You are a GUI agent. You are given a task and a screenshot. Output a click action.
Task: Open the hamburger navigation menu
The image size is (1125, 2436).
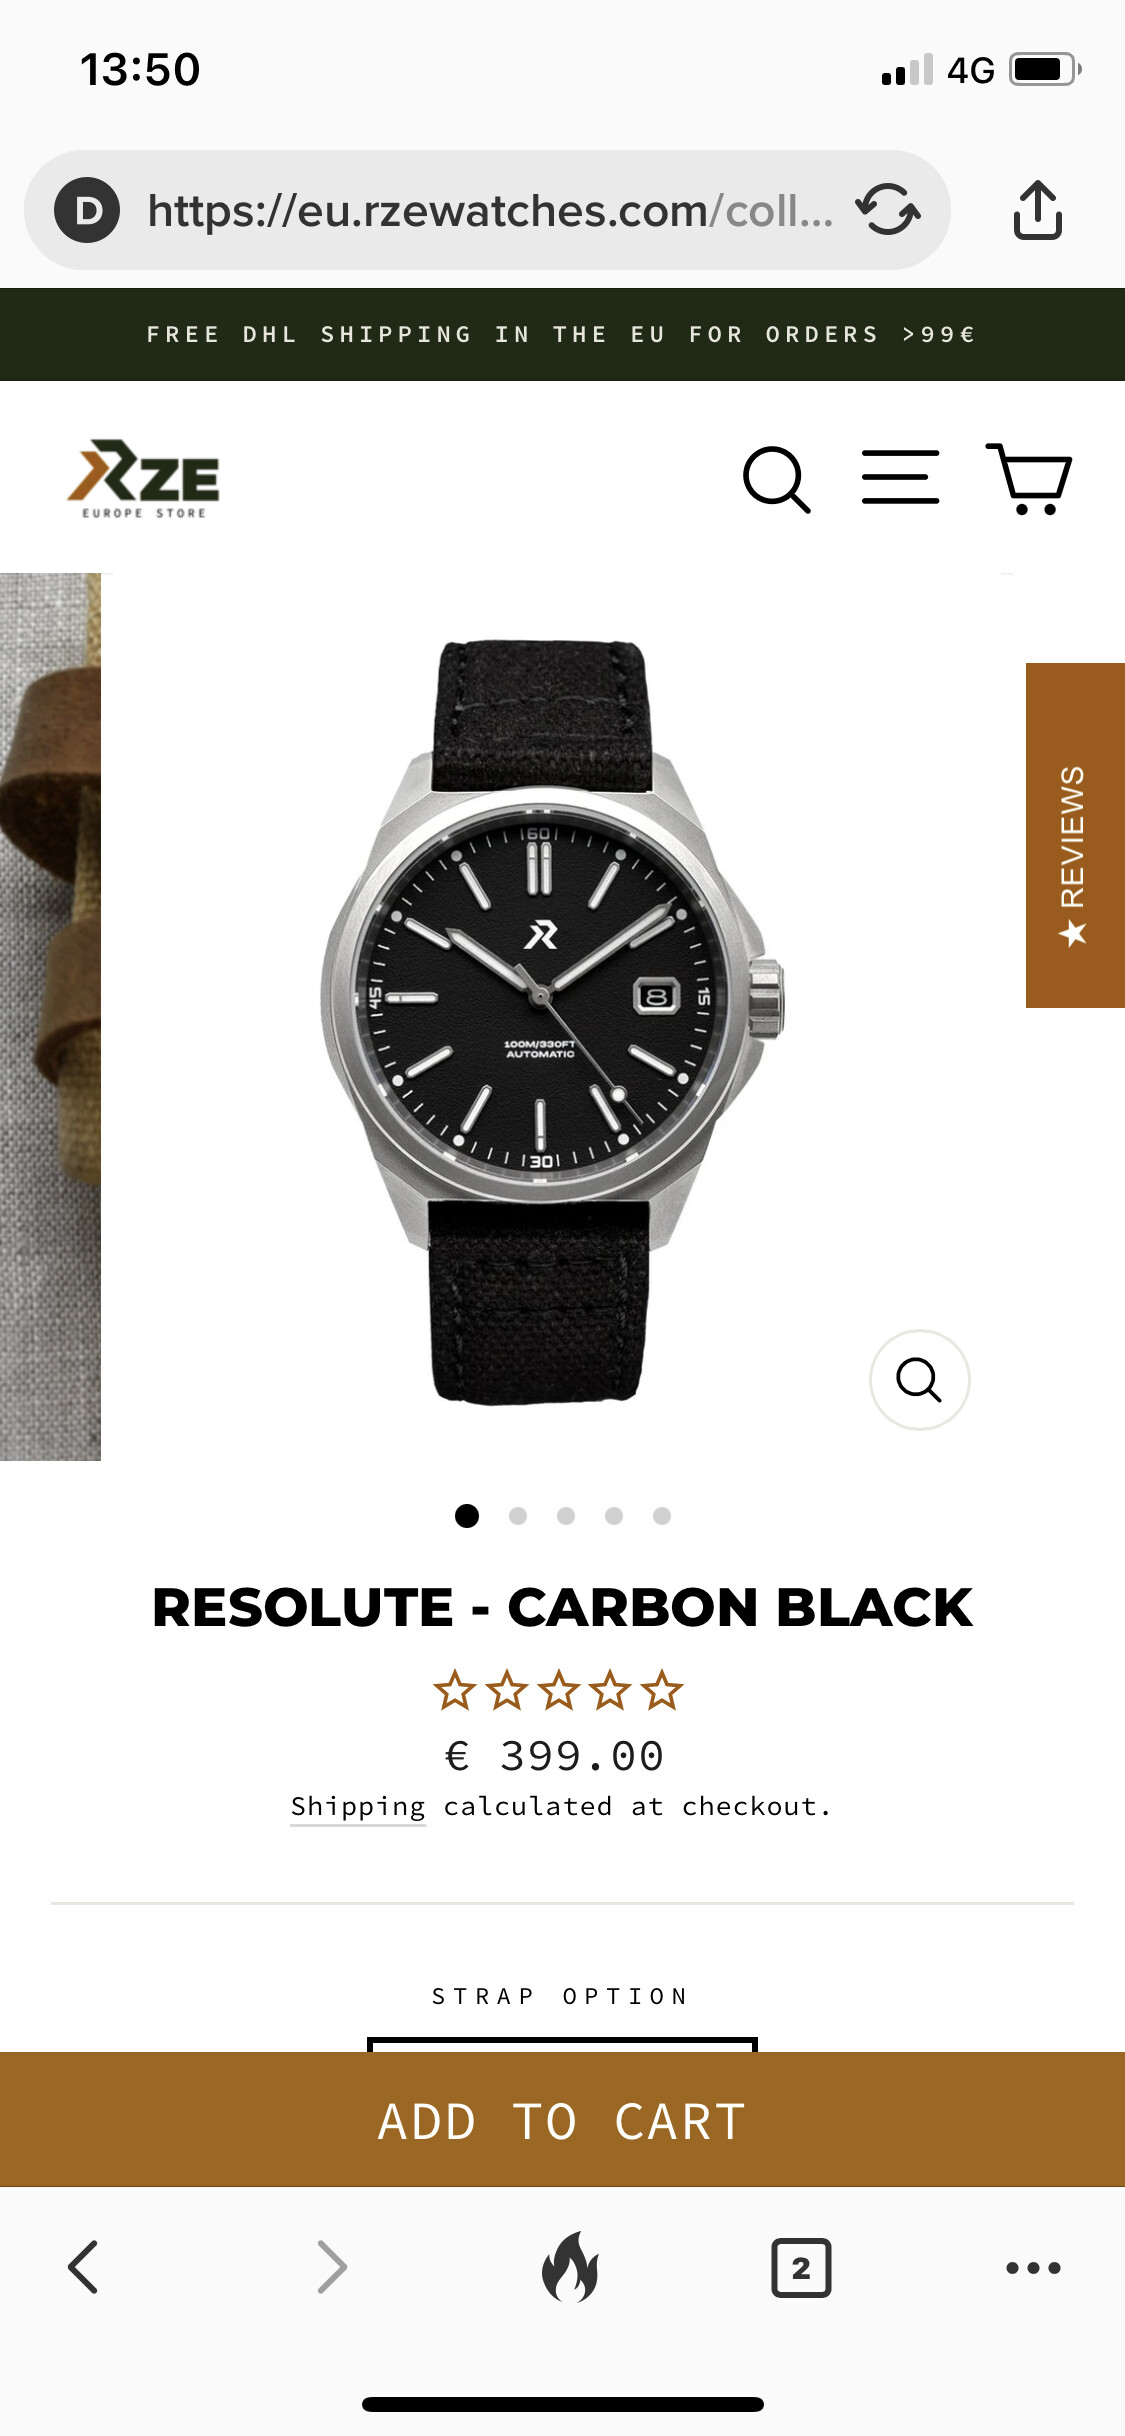[x=900, y=477]
